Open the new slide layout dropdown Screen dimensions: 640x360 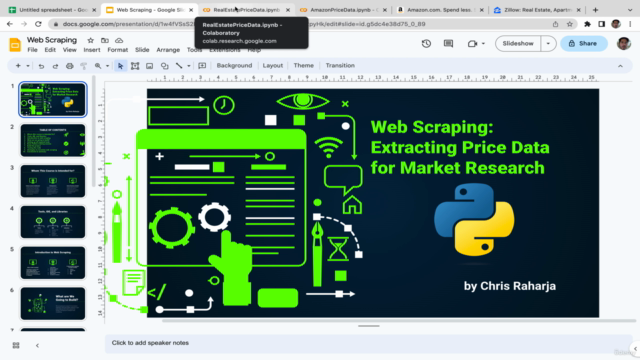[x=28, y=66]
